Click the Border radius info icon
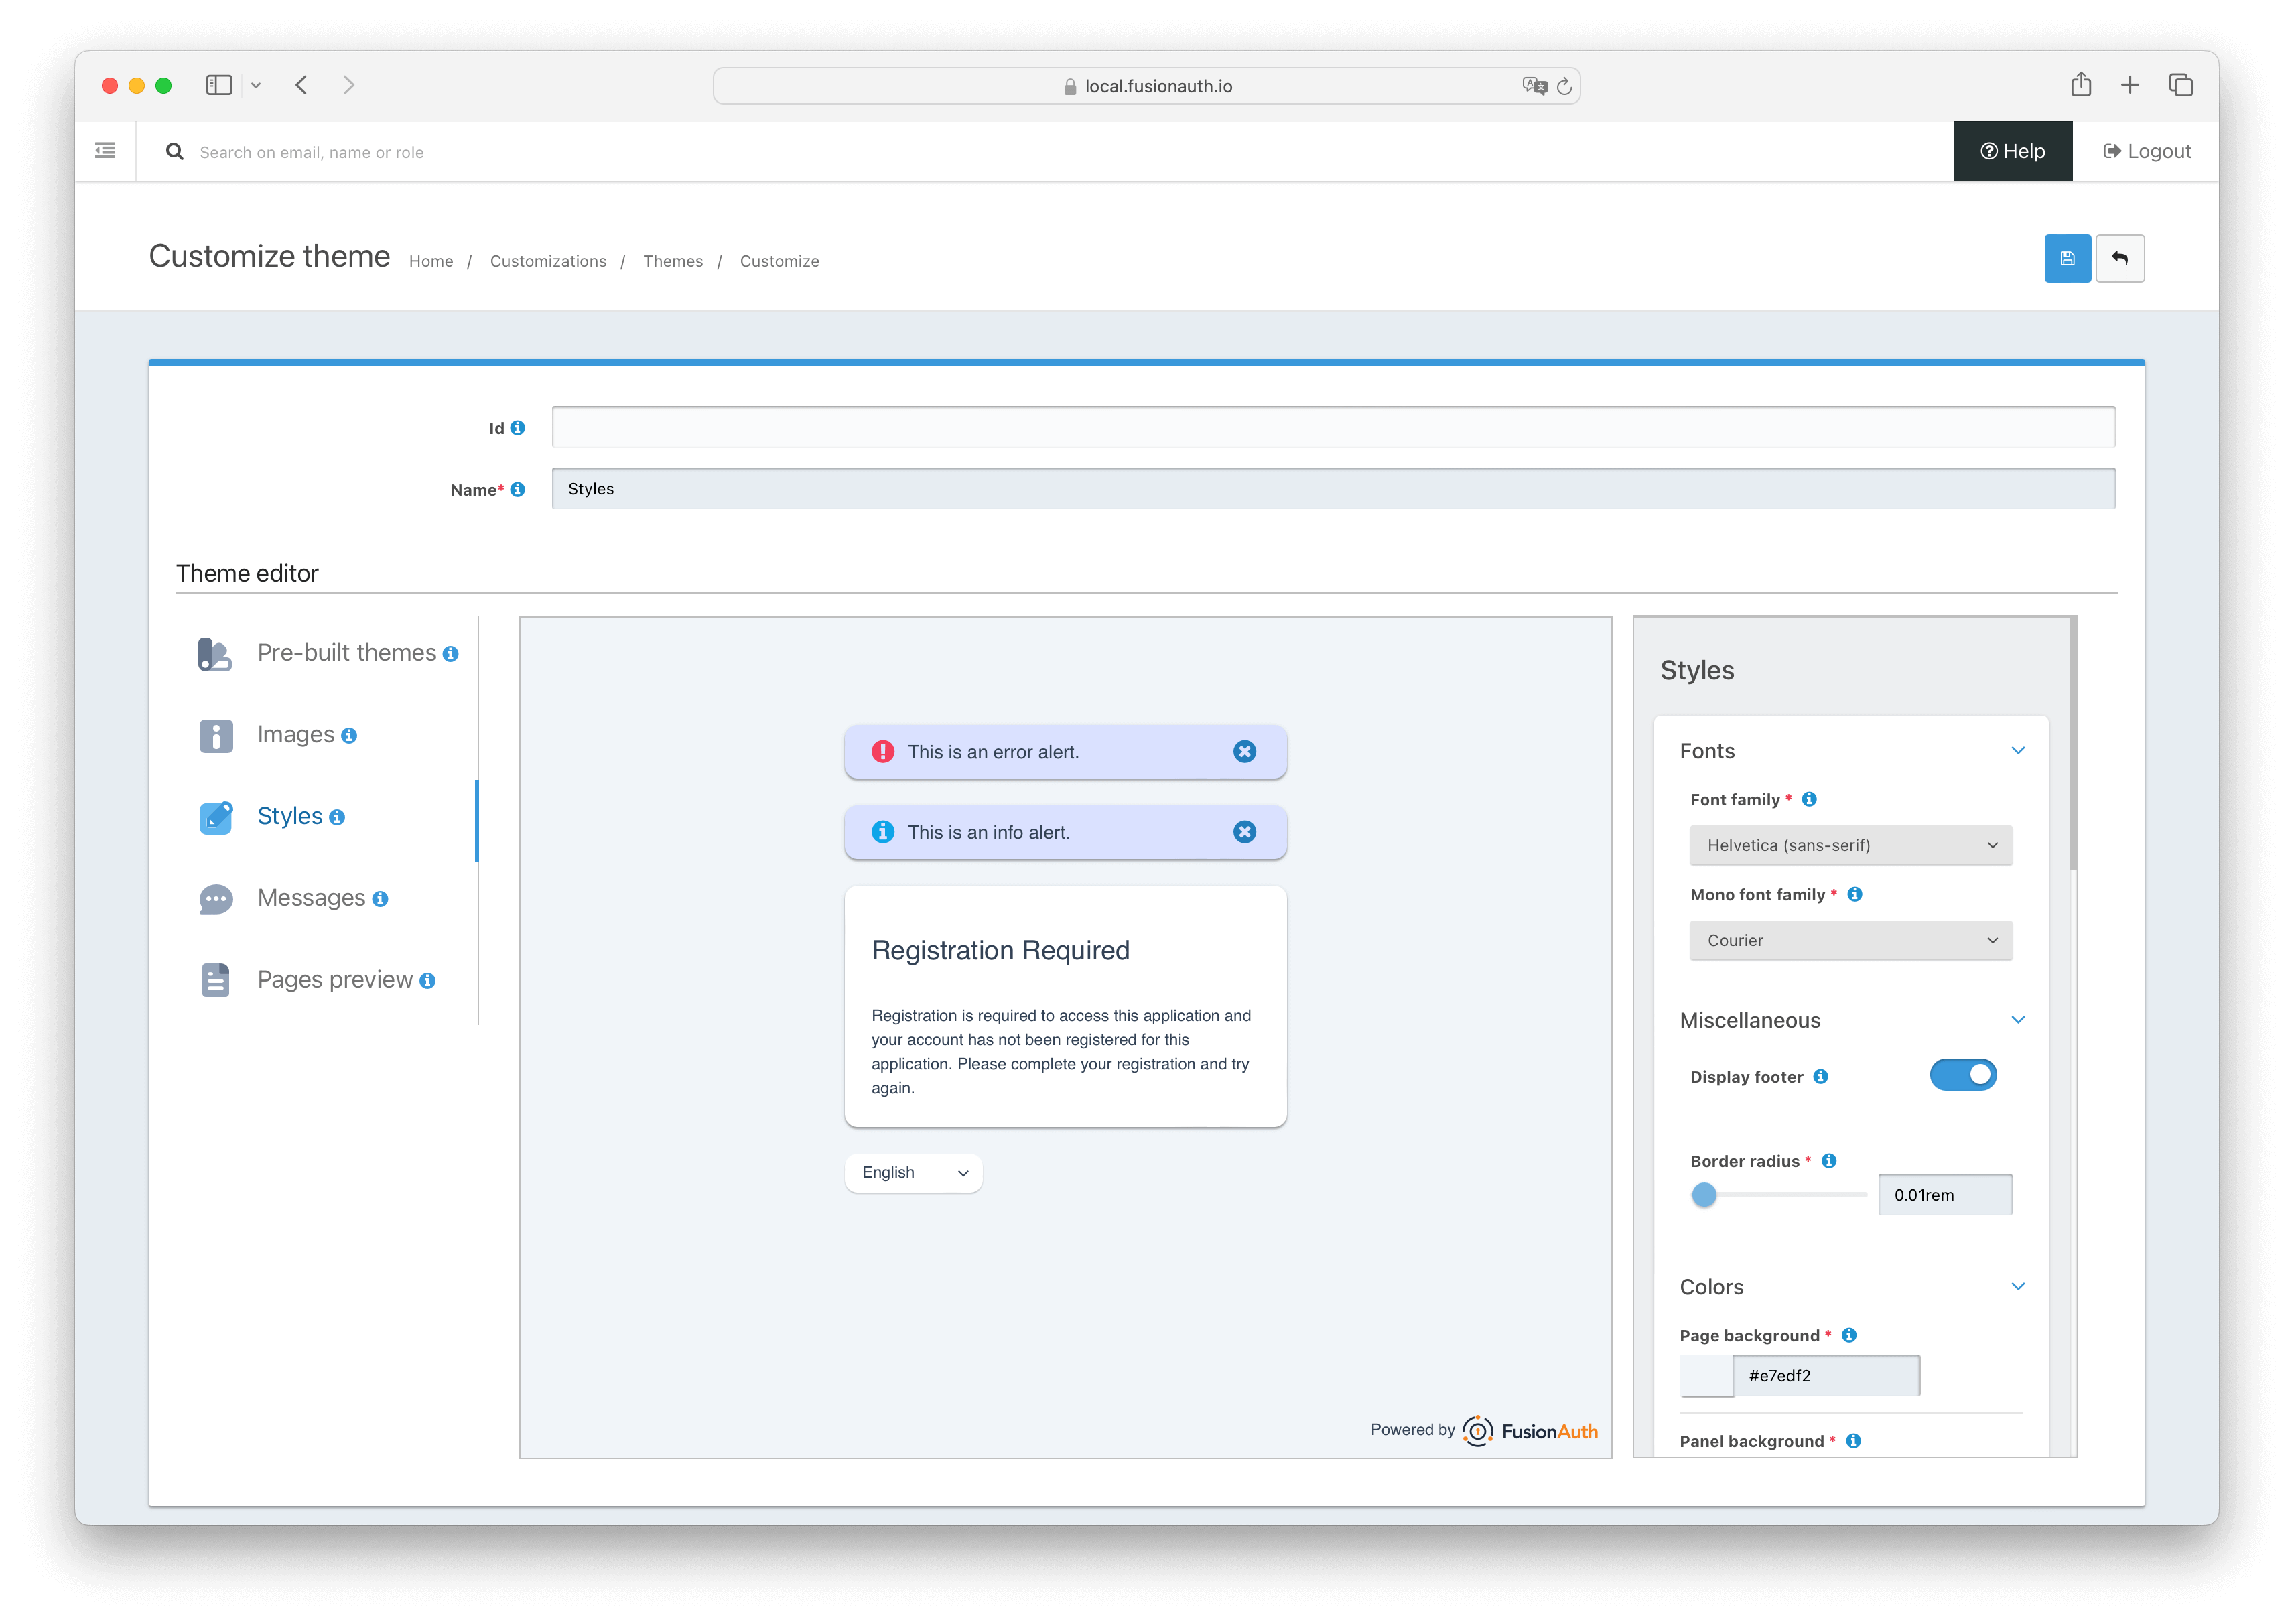 click(x=1828, y=1160)
